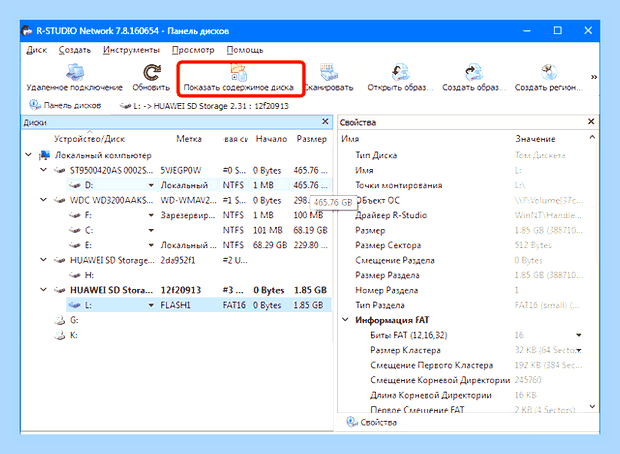Click the Обновить refresh icon
Image resolution: width=620 pixels, height=454 pixels.
point(151,72)
